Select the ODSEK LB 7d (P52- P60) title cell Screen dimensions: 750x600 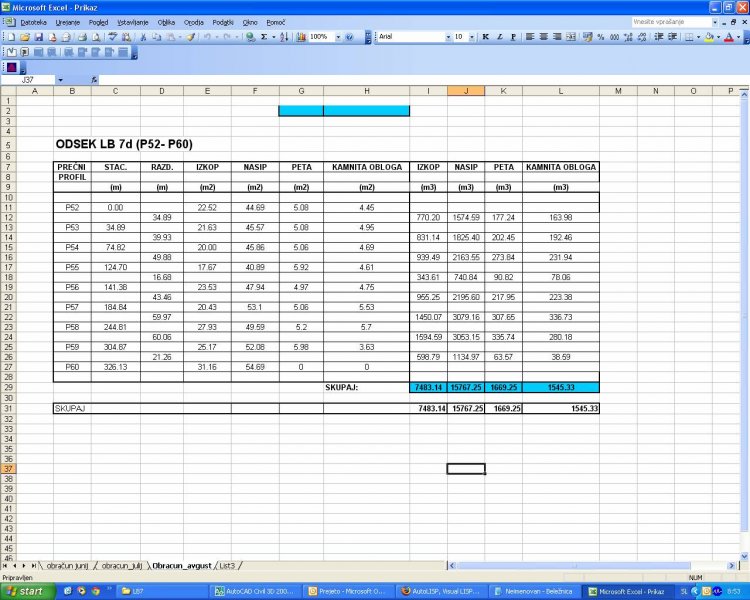(x=124, y=144)
